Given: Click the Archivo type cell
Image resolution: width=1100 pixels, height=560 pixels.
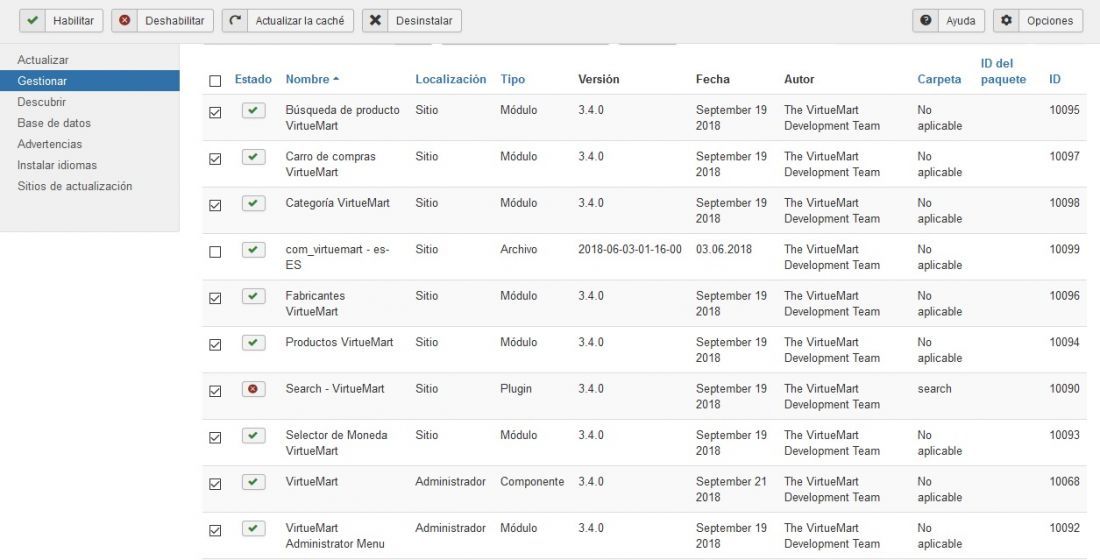Looking at the screenshot, I should coord(518,249).
